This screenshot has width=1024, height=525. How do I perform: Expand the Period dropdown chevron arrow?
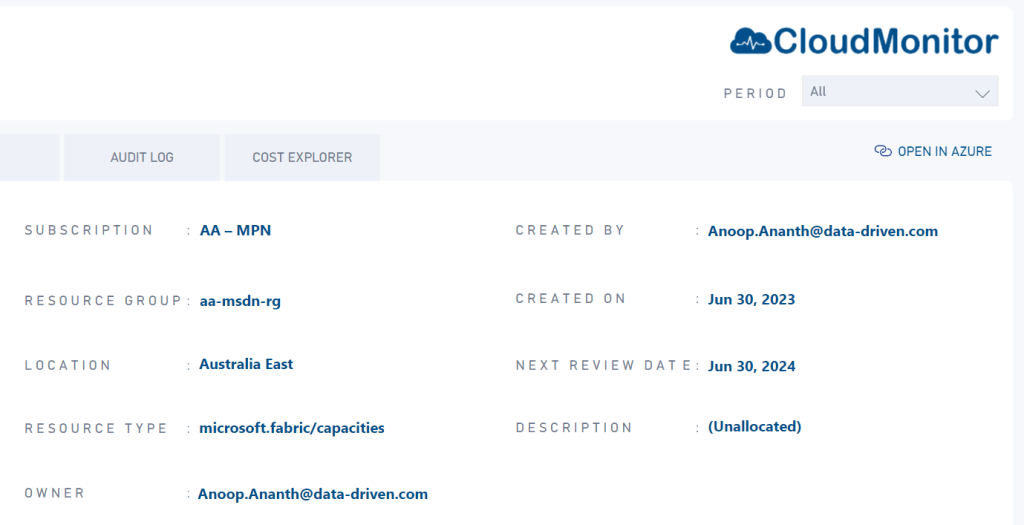point(982,94)
